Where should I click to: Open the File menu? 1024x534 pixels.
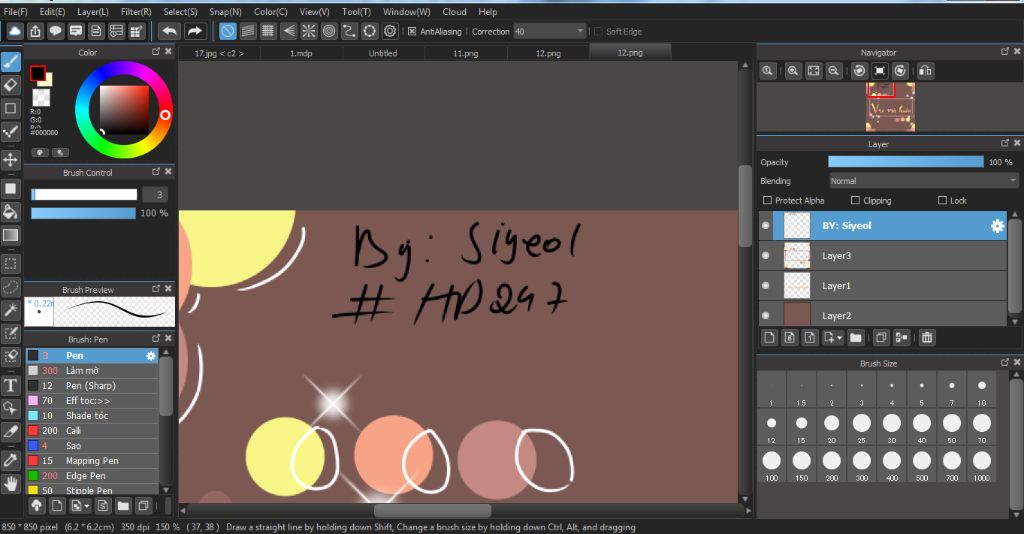[x=16, y=12]
